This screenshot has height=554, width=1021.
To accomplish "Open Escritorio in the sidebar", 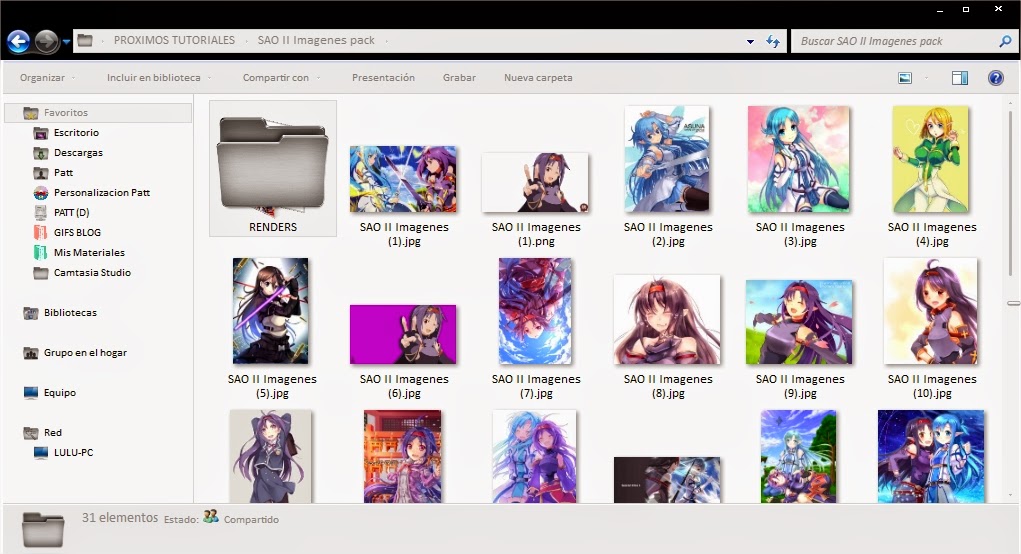I will pyautogui.click(x=76, y=133).
